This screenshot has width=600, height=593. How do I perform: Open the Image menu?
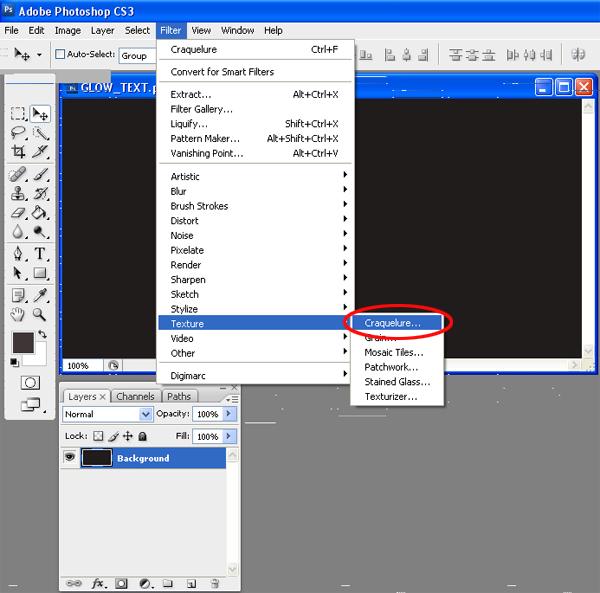click(67, 31)
